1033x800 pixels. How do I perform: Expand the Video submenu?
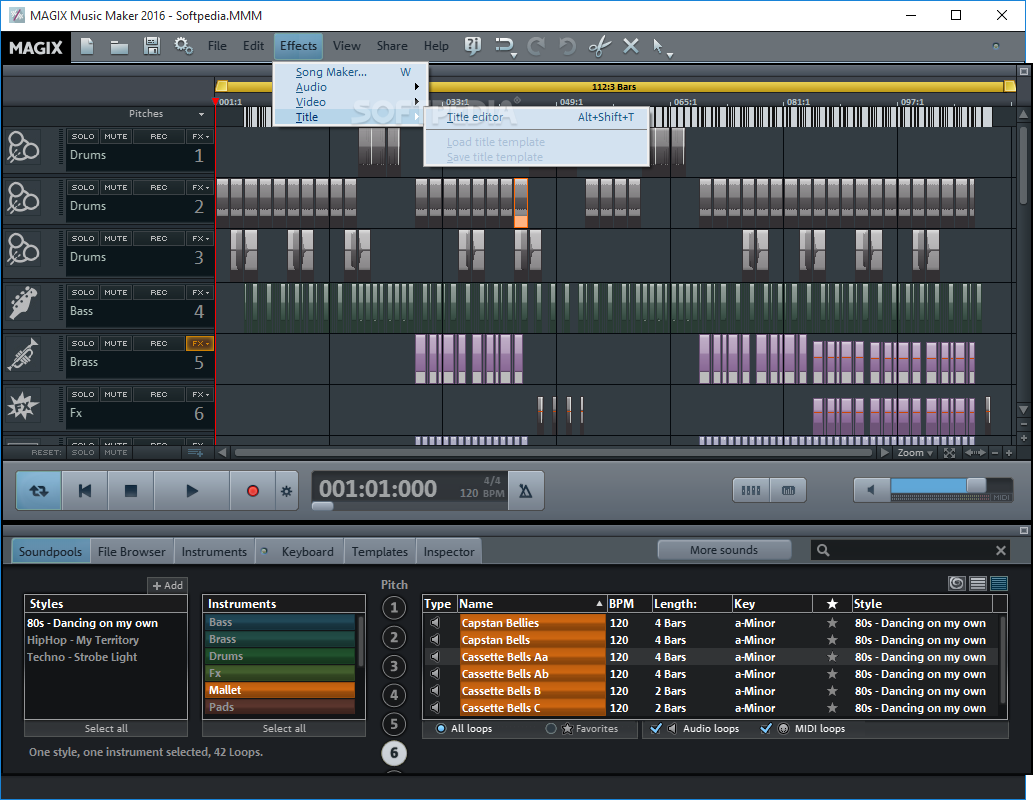[x=351, y=102]
